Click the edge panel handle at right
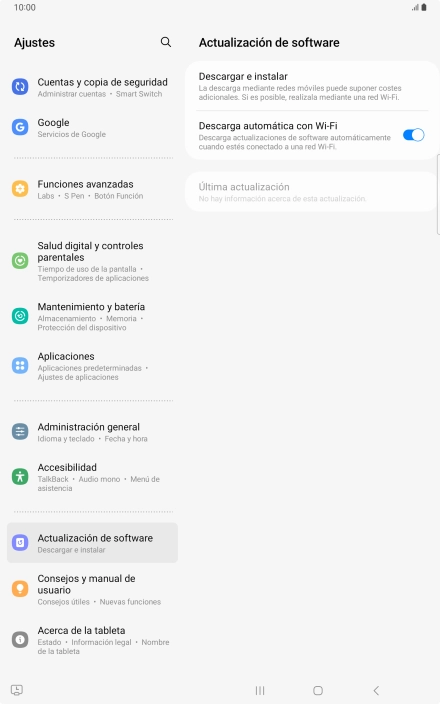Viewport: 440px width, 704px height. click(438, 194)
